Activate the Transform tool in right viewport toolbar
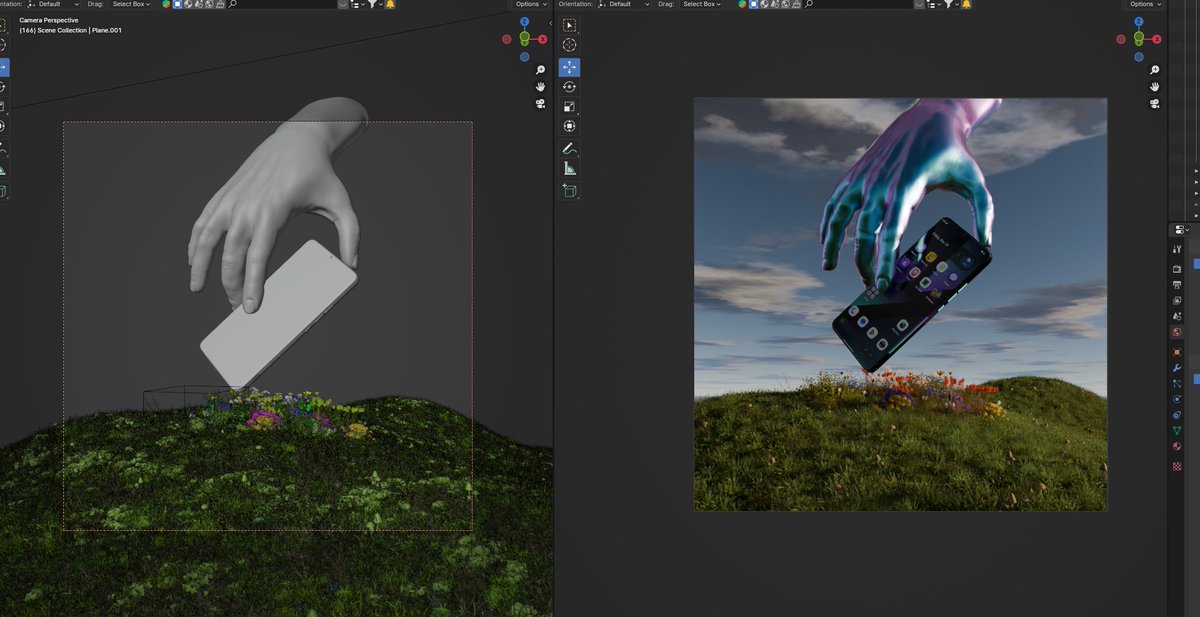1200x617 pixels. tap(569, 127)
